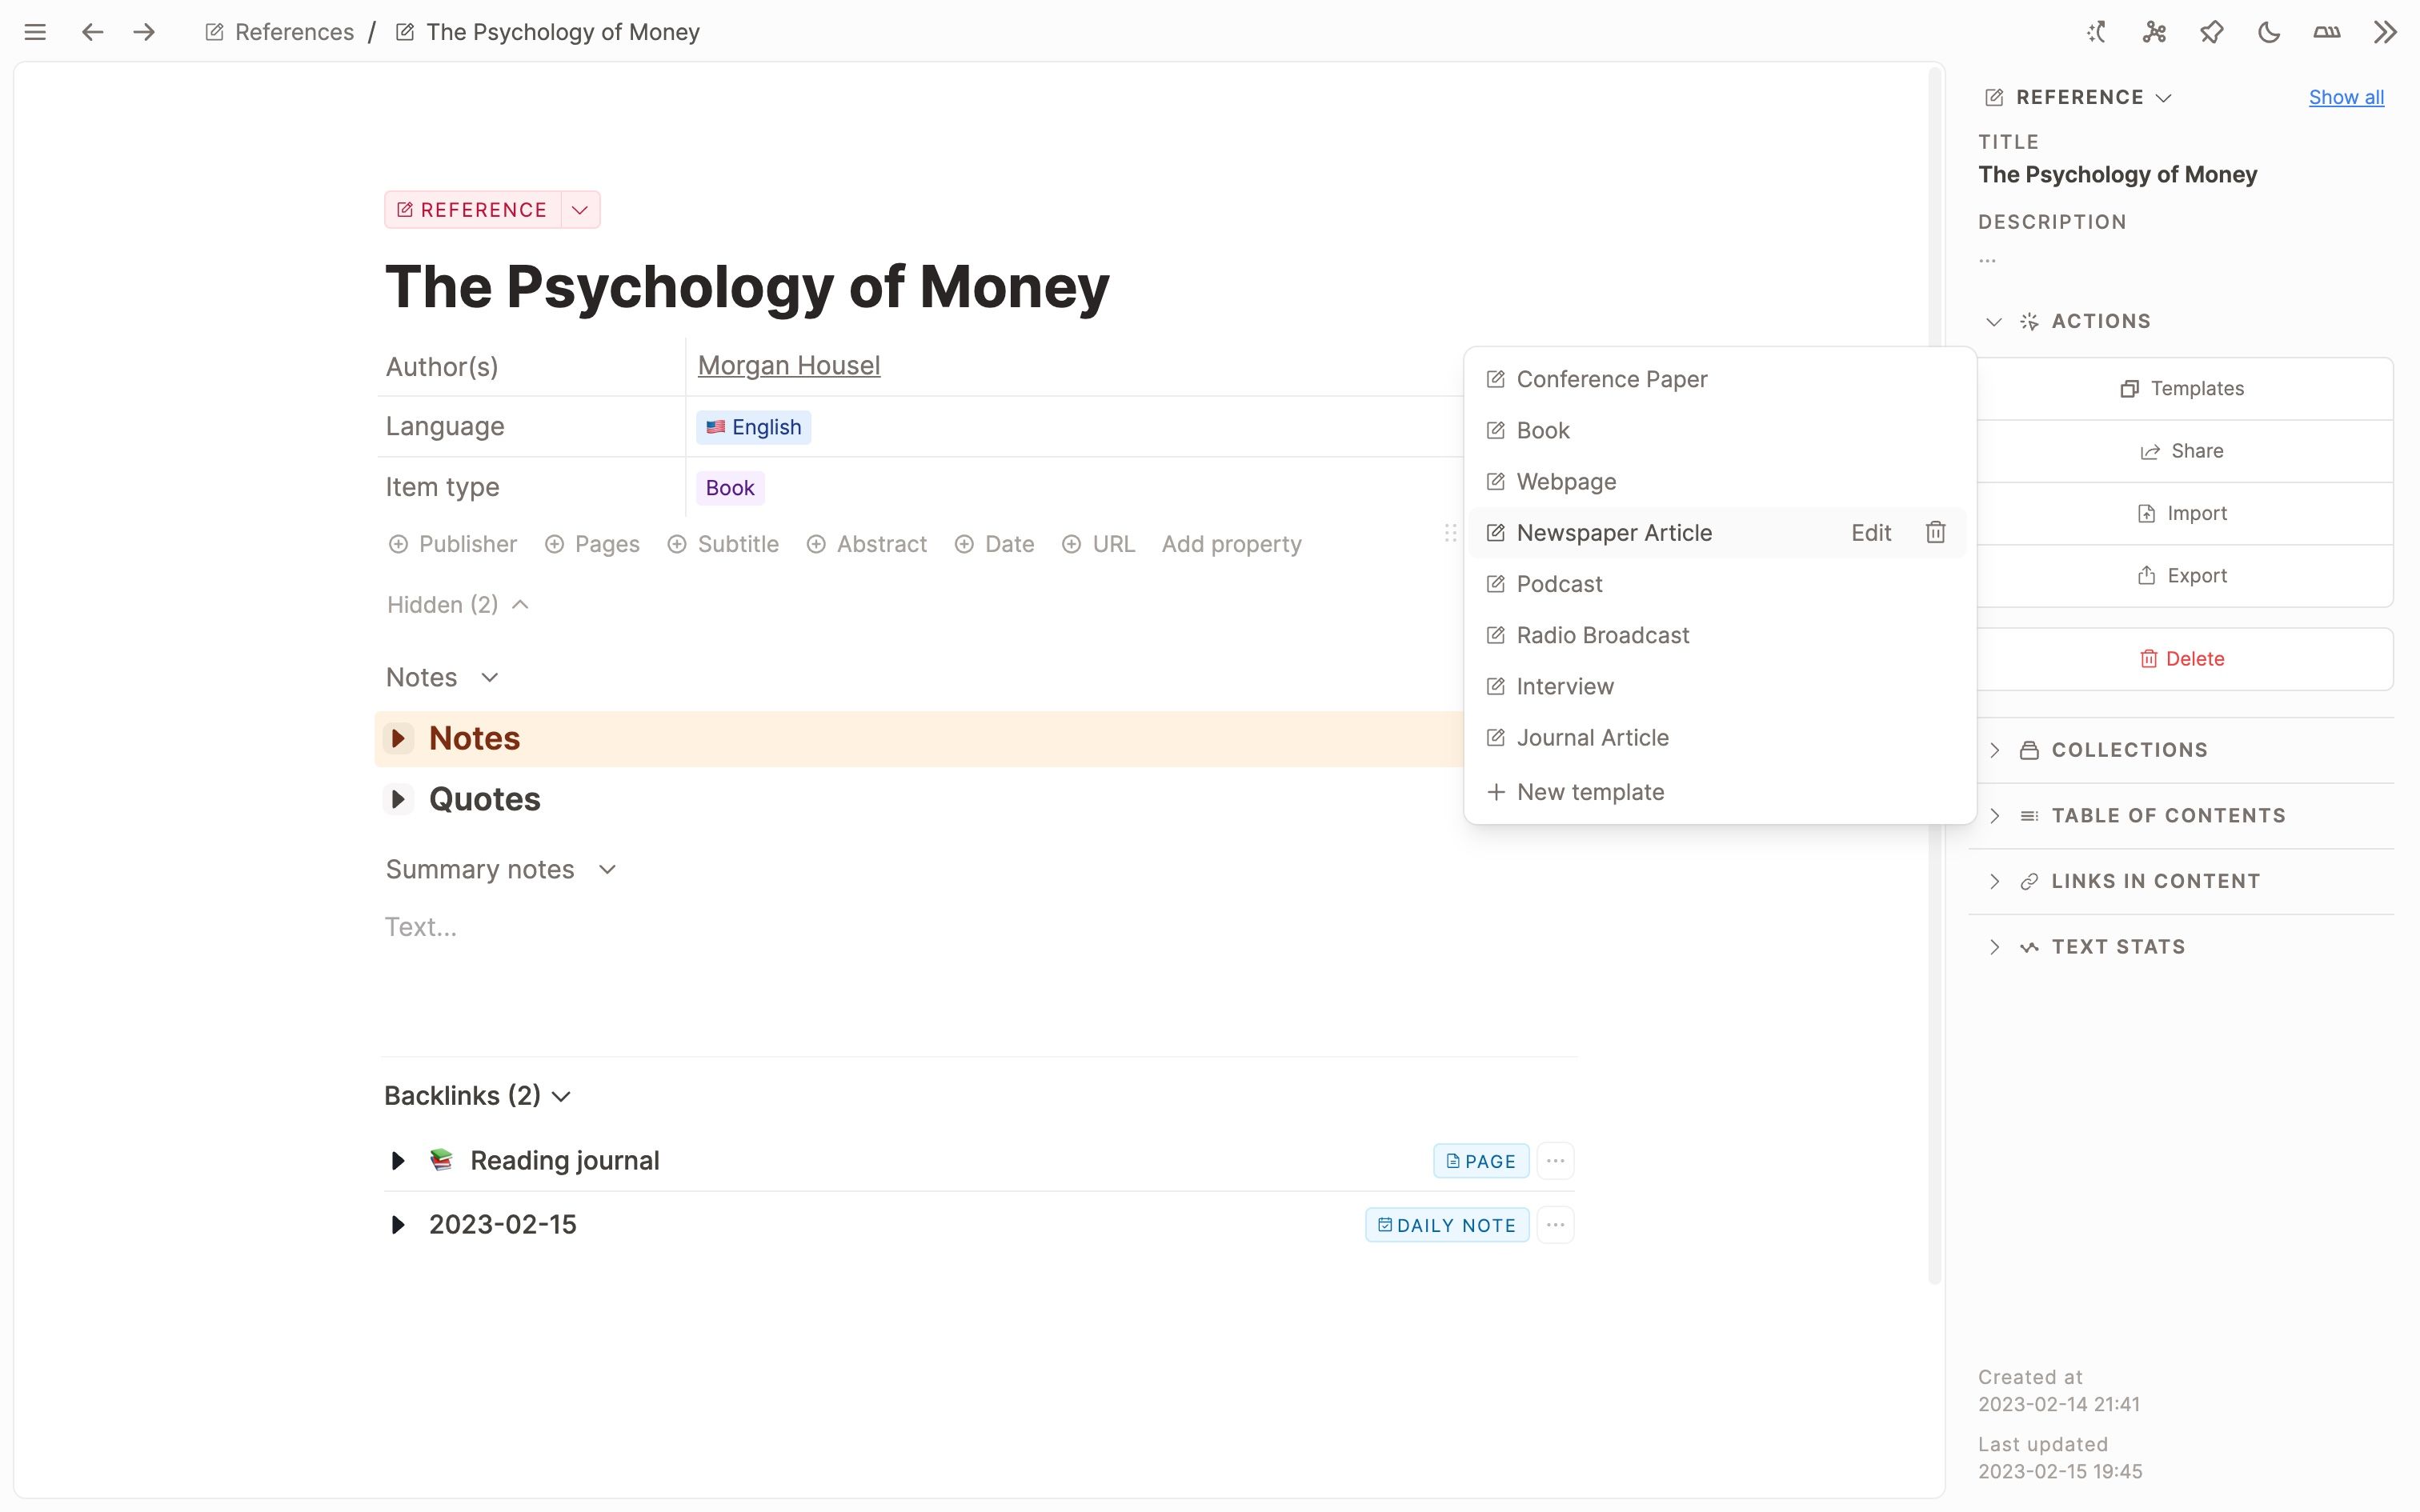This screenshot has height=1512, width=2420.
Task: Click the purple Book item type tag
Action: tap(730, 488)
